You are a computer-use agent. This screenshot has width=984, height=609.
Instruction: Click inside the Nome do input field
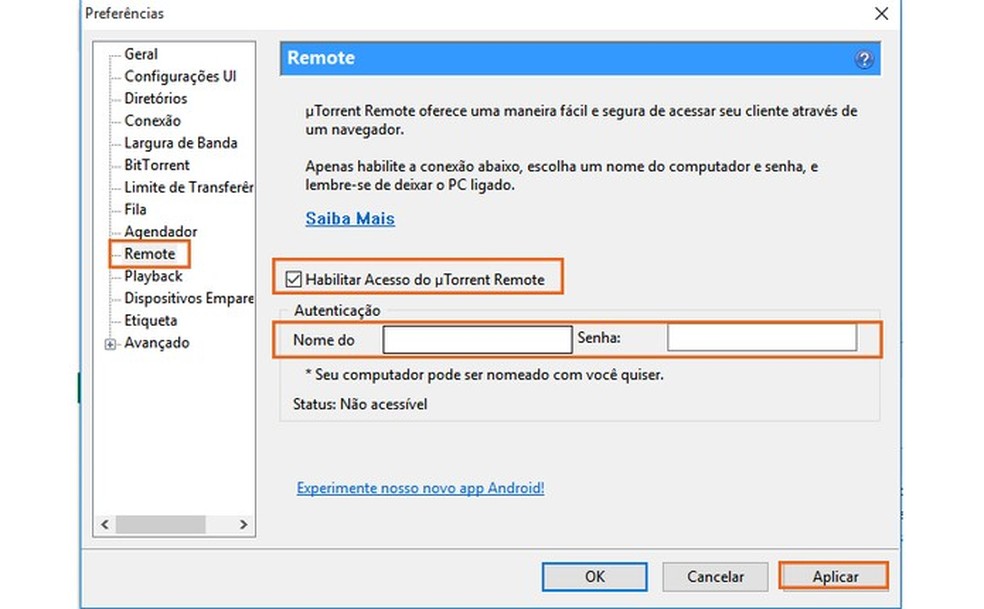click(x=477, y=339)
